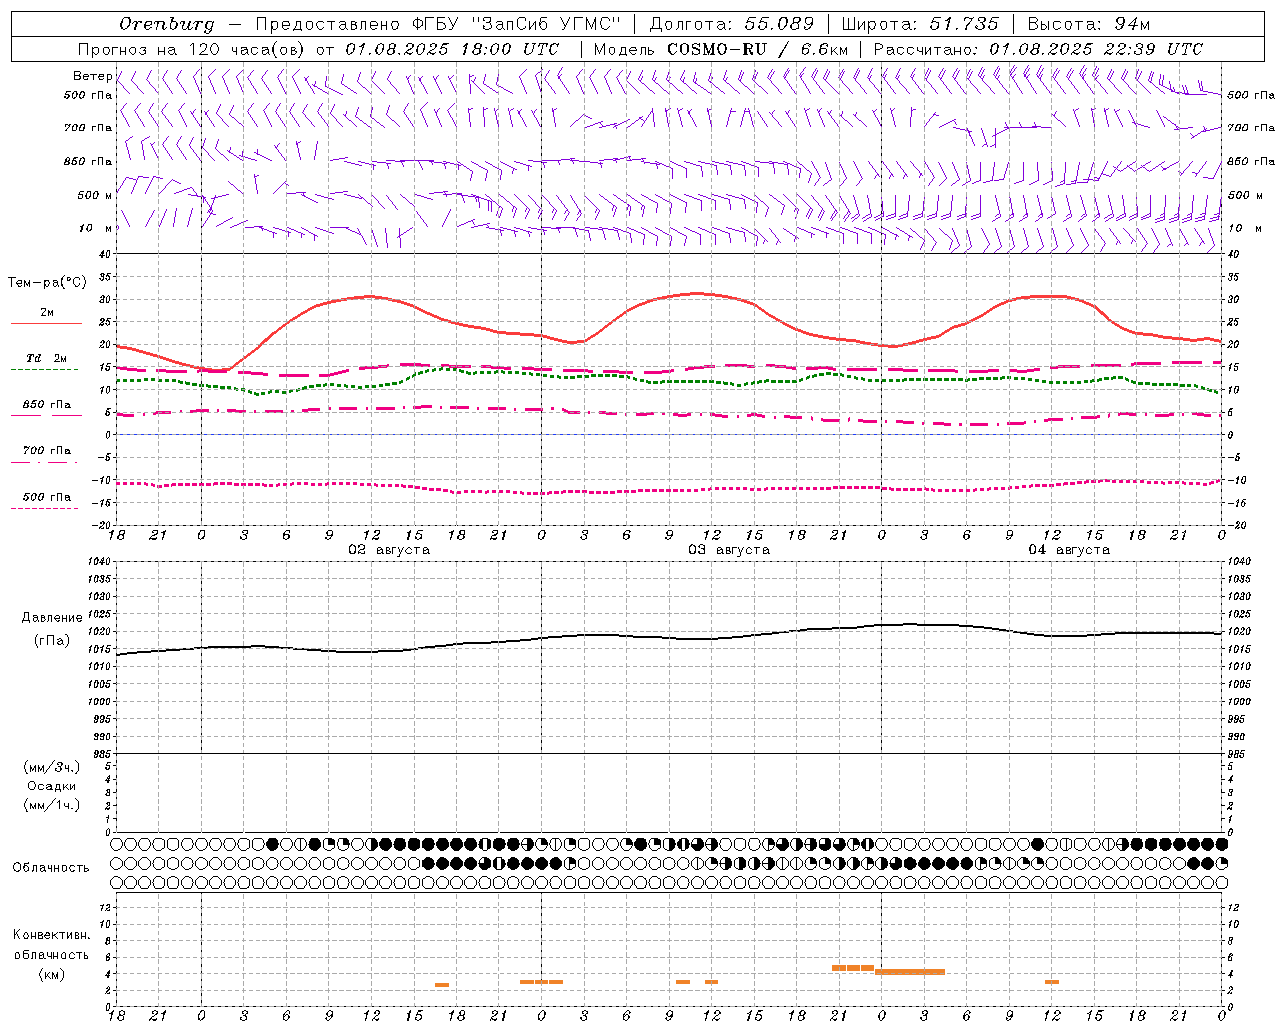
Task: Click the Ветер panel label
Action: click(x=92, y=76)
